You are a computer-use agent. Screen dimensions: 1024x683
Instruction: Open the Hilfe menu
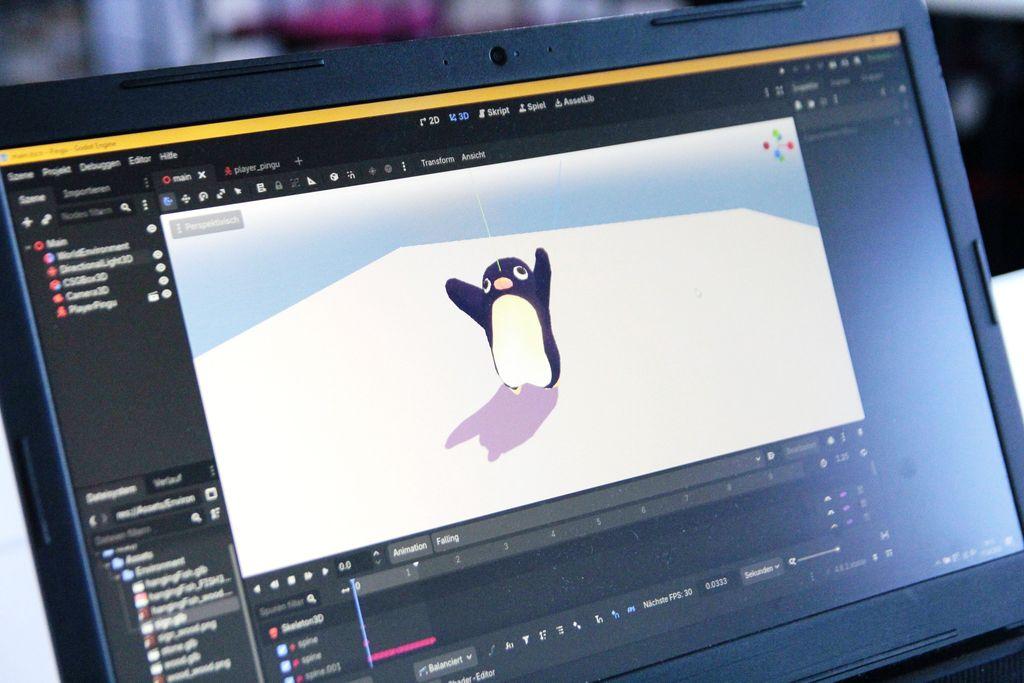[x=168, y=156]
